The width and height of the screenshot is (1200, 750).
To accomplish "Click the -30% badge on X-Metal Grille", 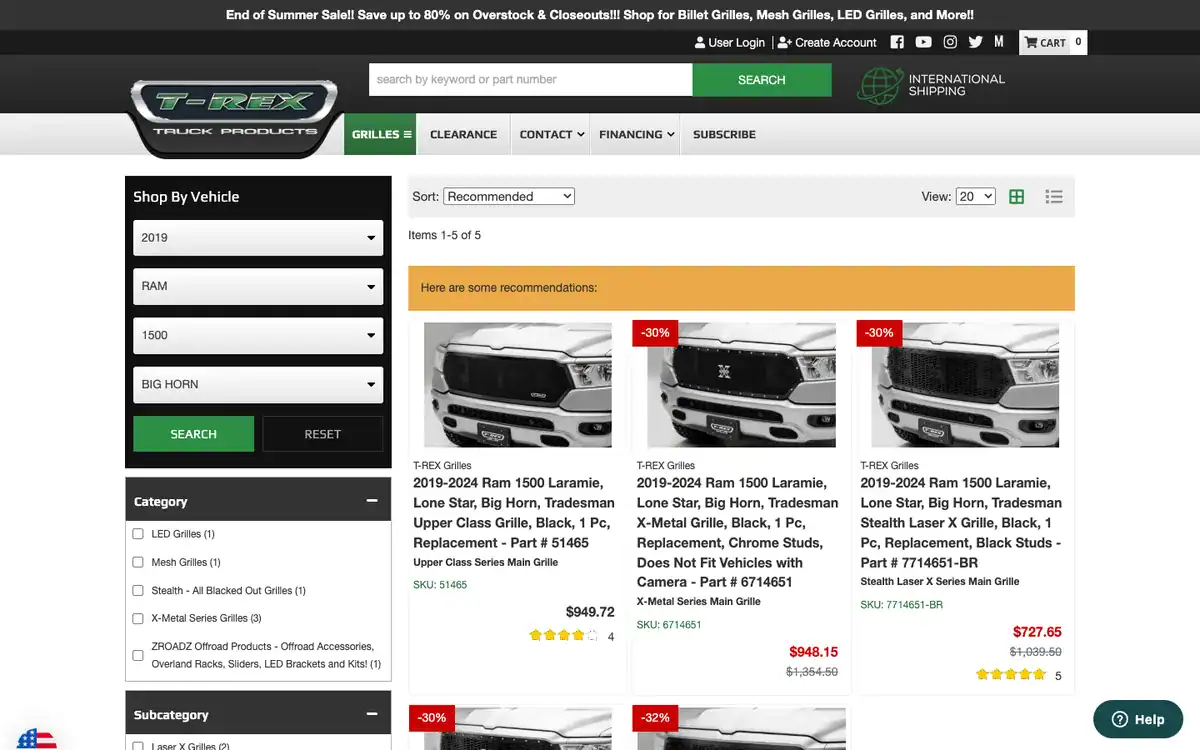I will tap(655, 333).
